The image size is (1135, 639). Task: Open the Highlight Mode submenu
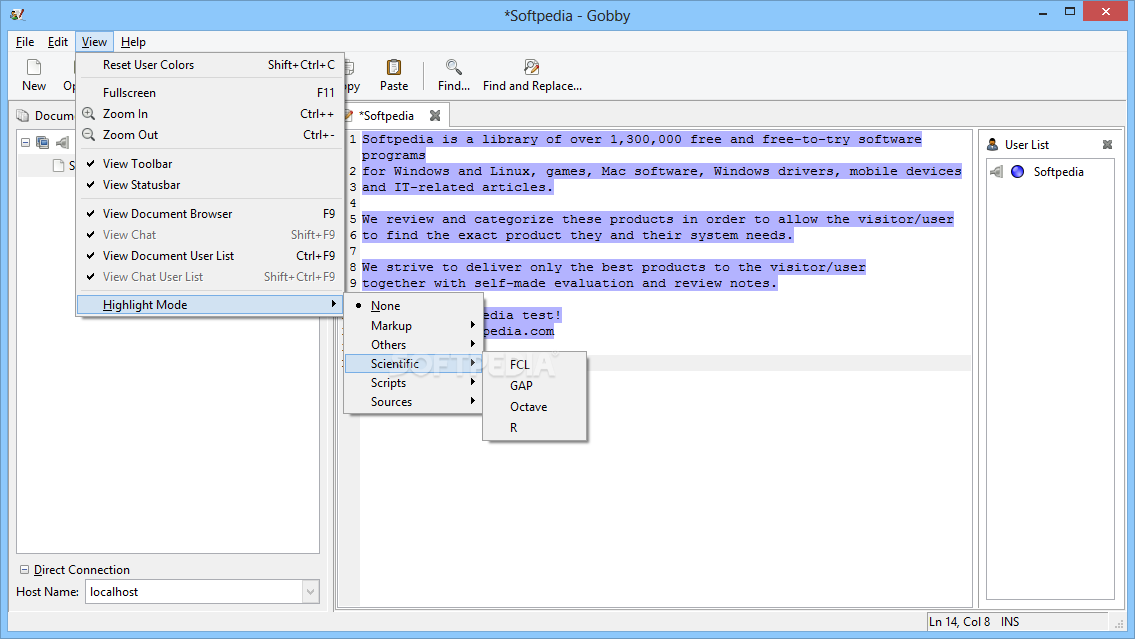210,305
